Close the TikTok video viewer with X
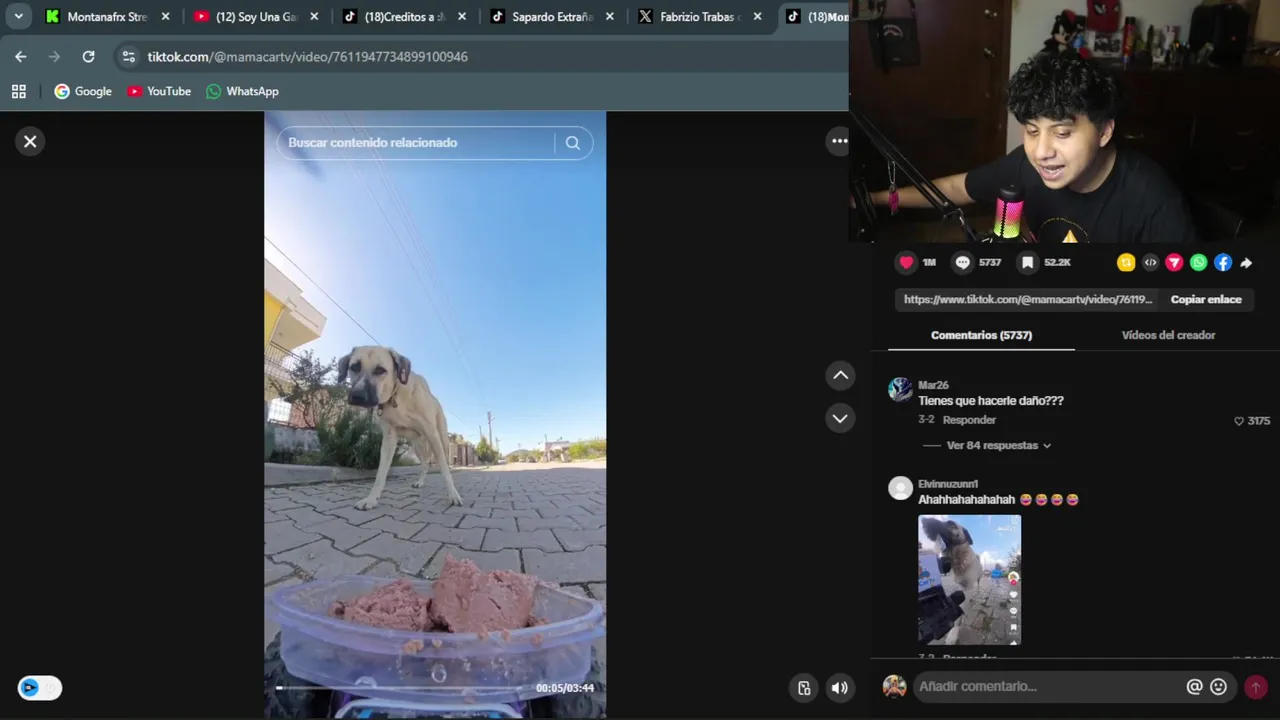Screen dimensions: 1280x720 30,142
